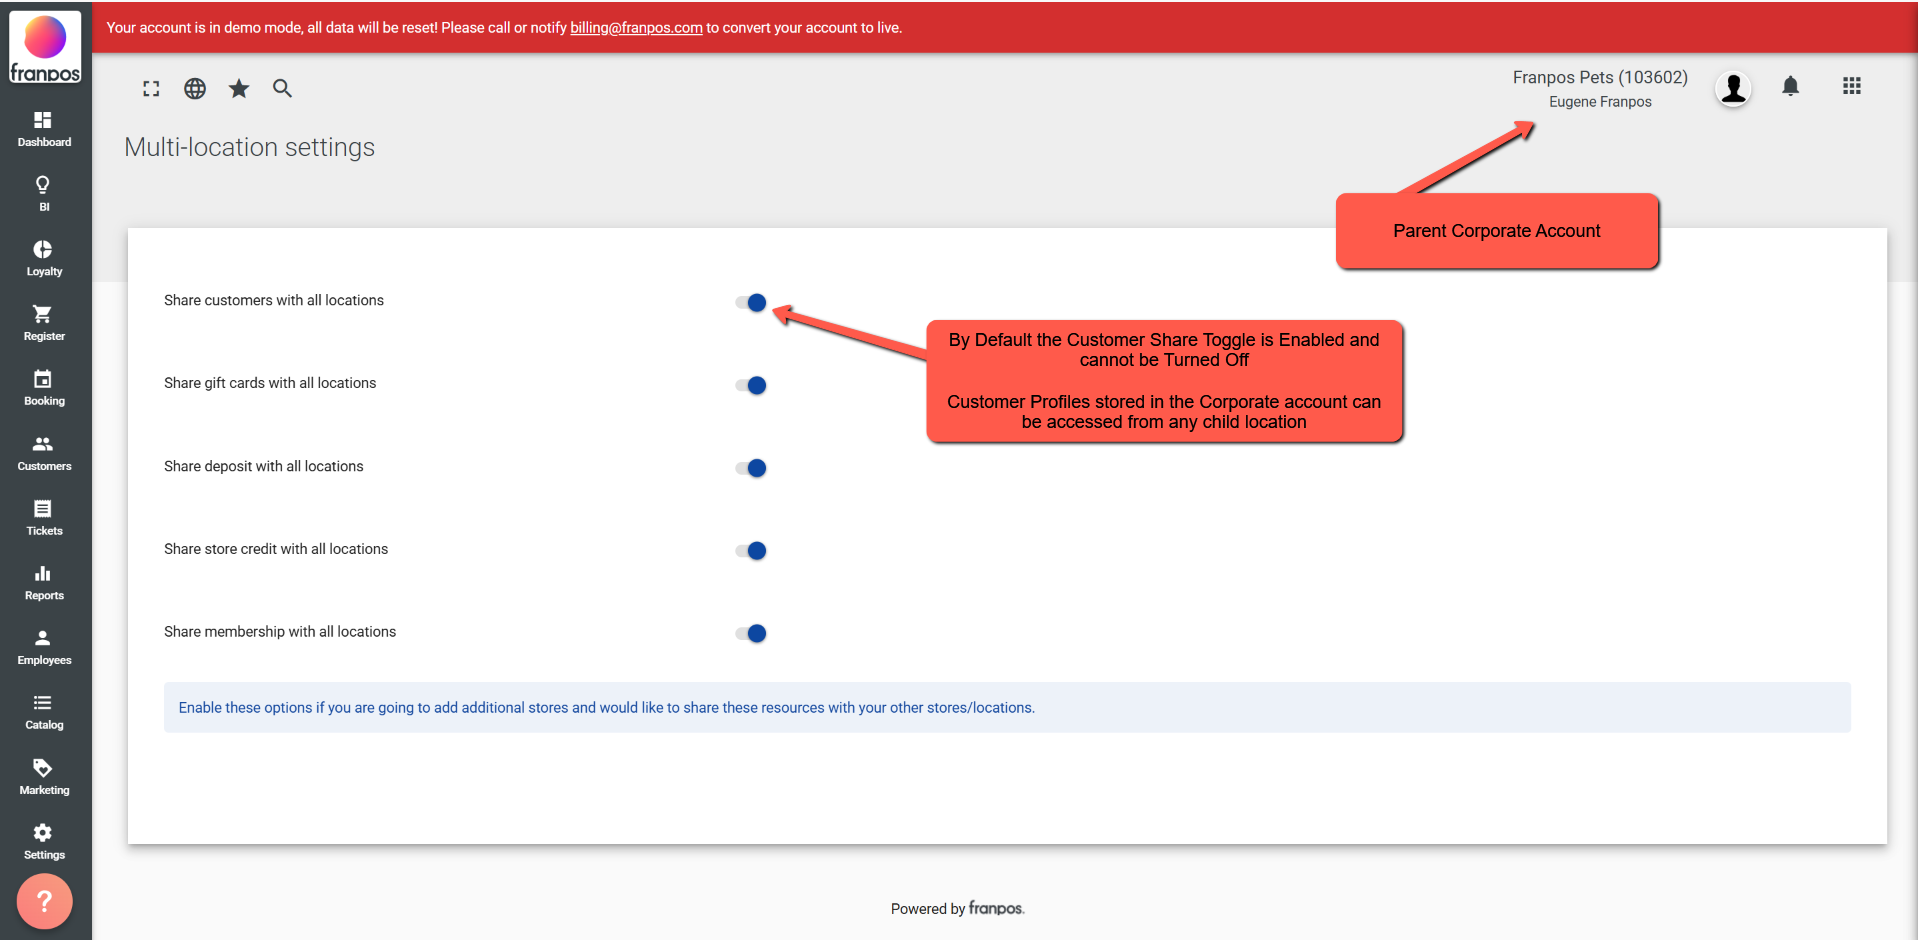Open the Tickets section

[44, 518]
